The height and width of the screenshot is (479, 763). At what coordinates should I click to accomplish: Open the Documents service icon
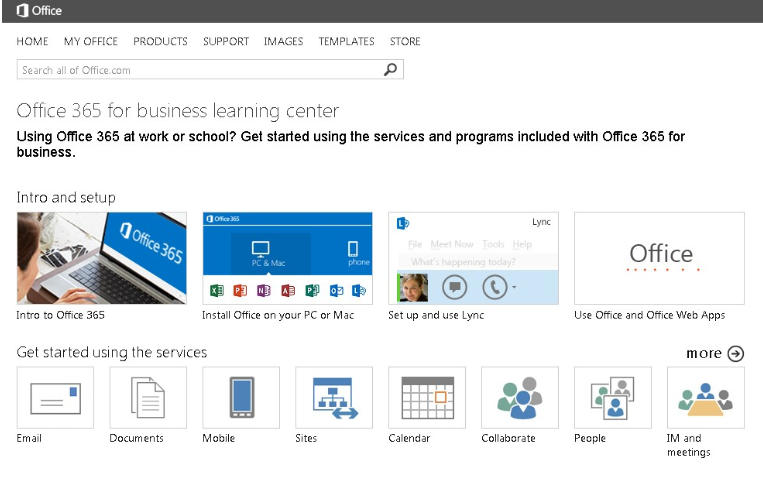tap(148, 398)
